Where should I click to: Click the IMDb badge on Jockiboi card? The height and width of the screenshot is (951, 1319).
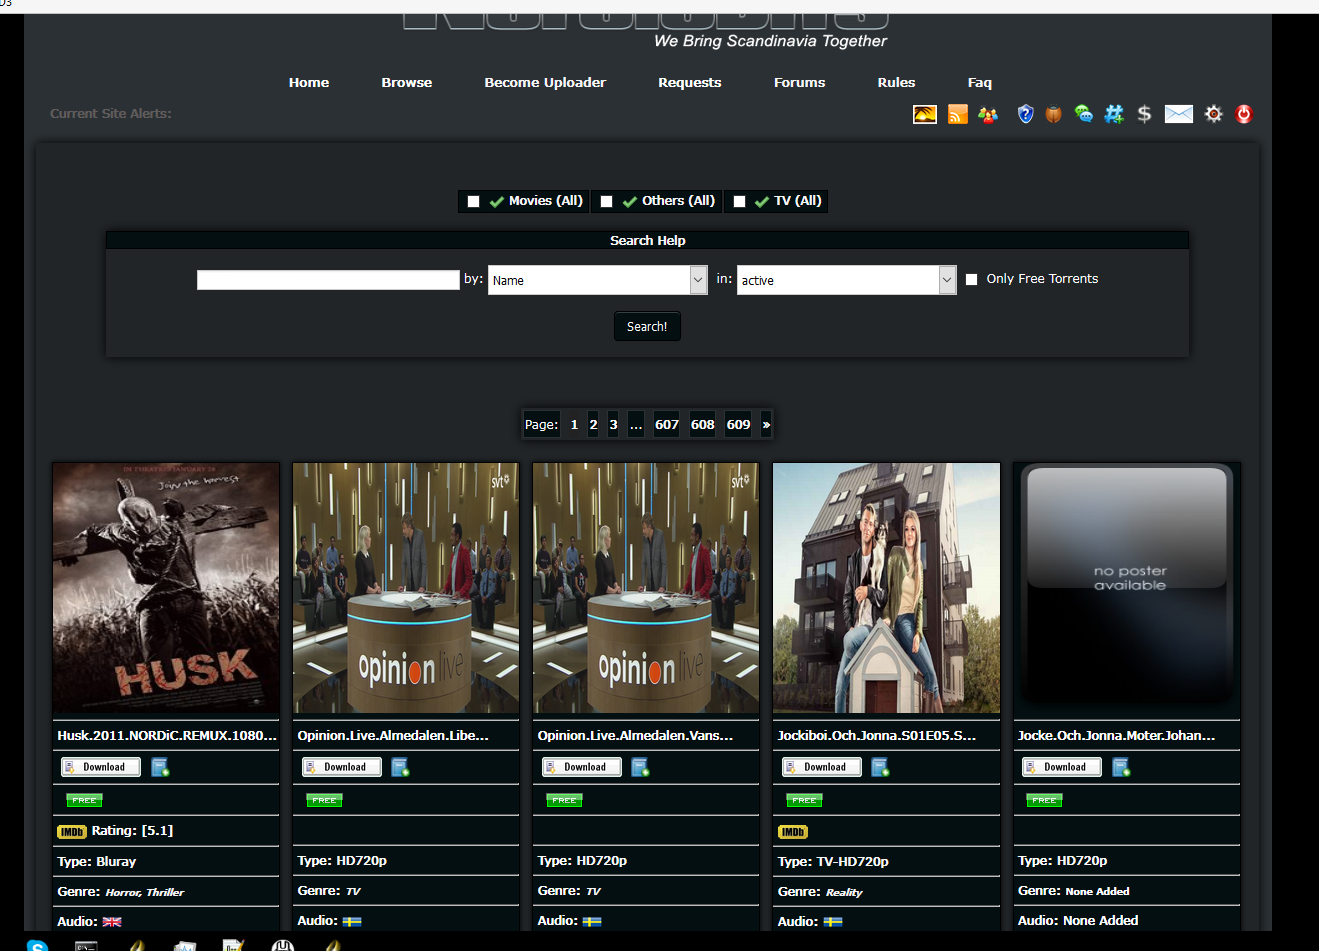pos(792,832)
